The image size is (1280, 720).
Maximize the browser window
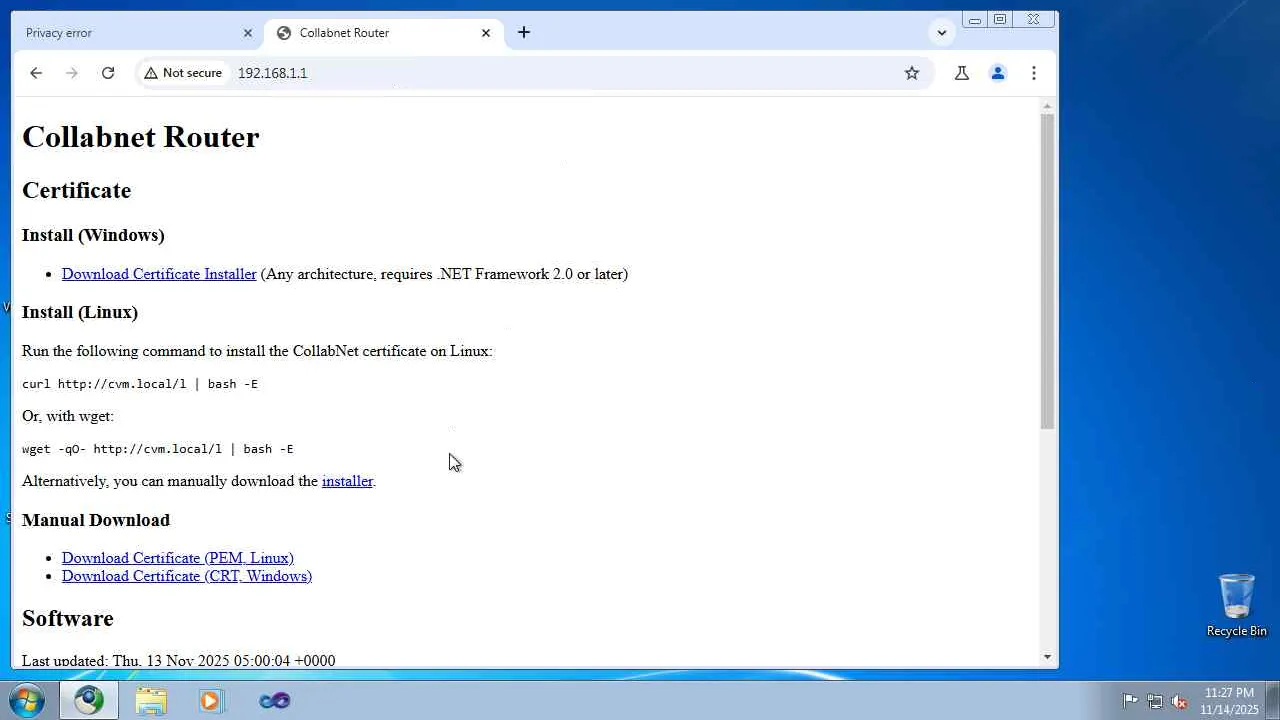1000,19
